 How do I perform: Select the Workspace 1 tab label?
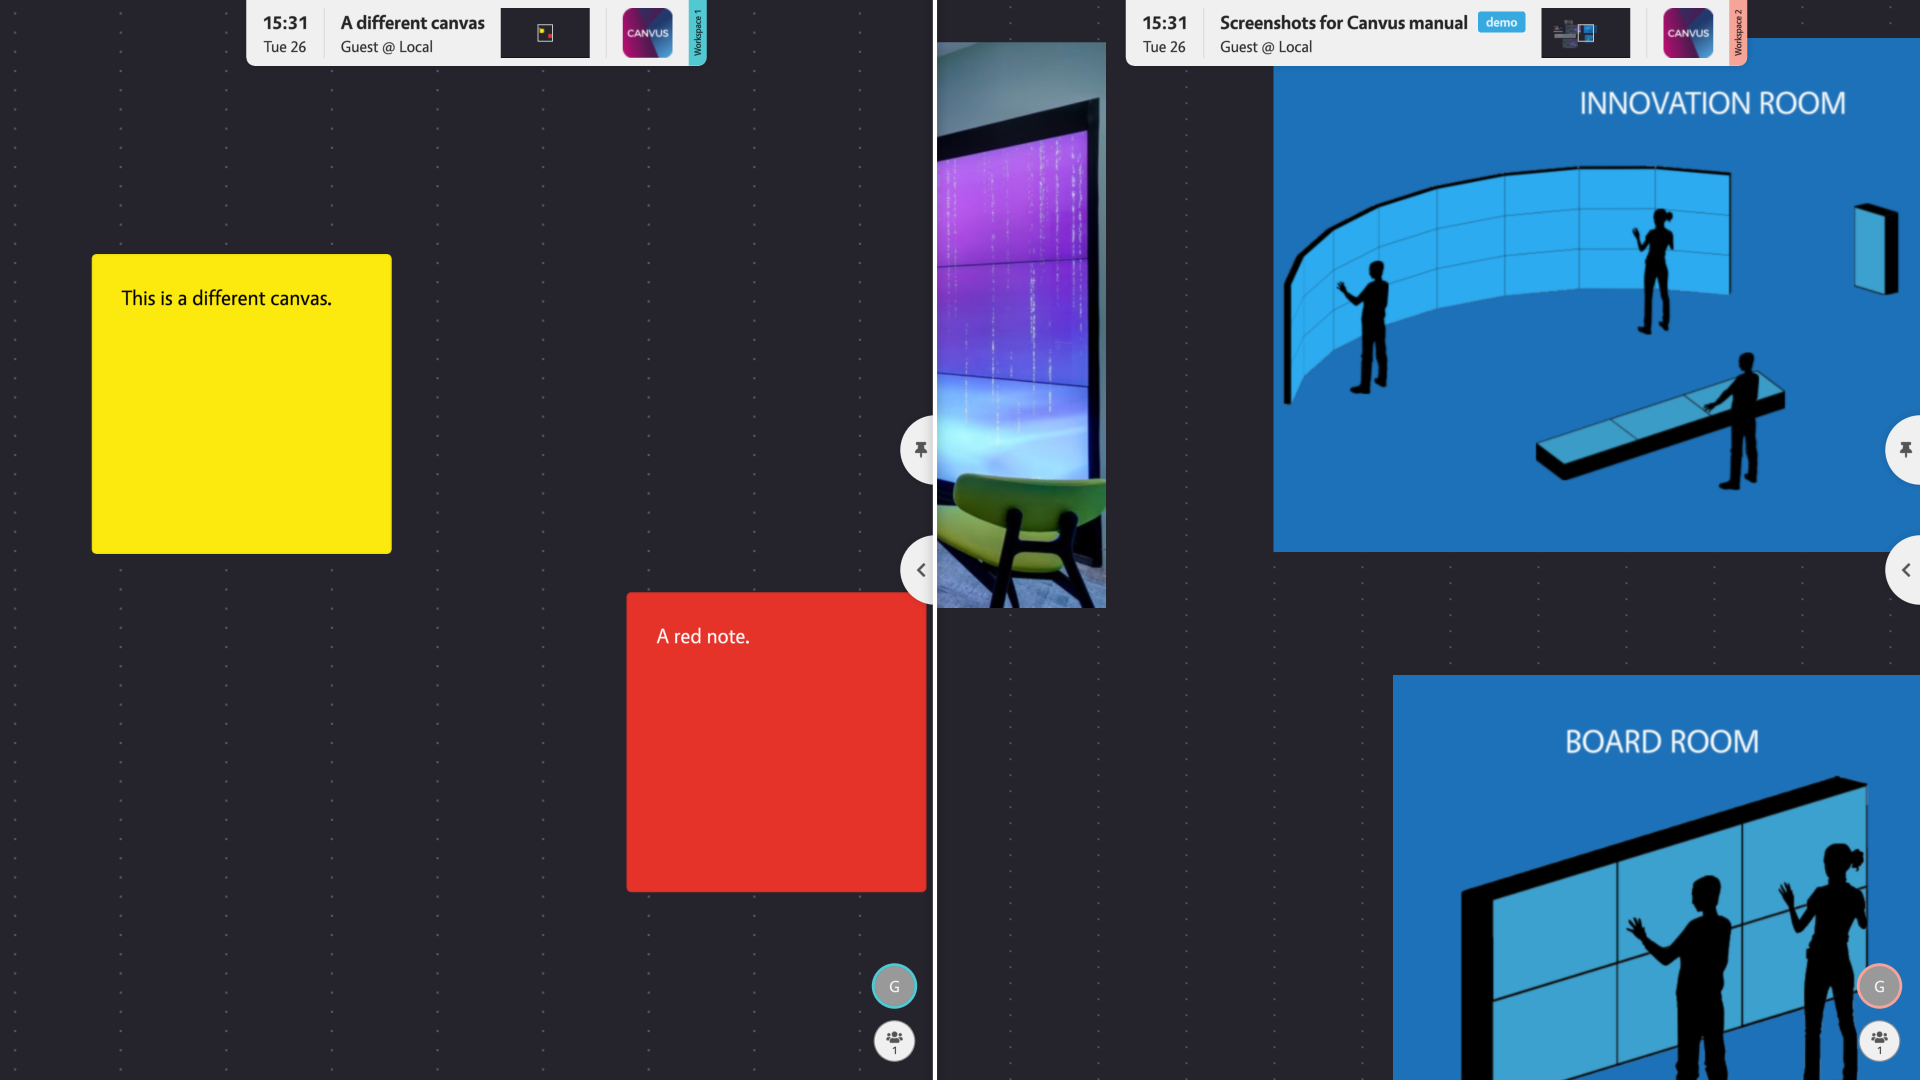(x=698, y=32)
